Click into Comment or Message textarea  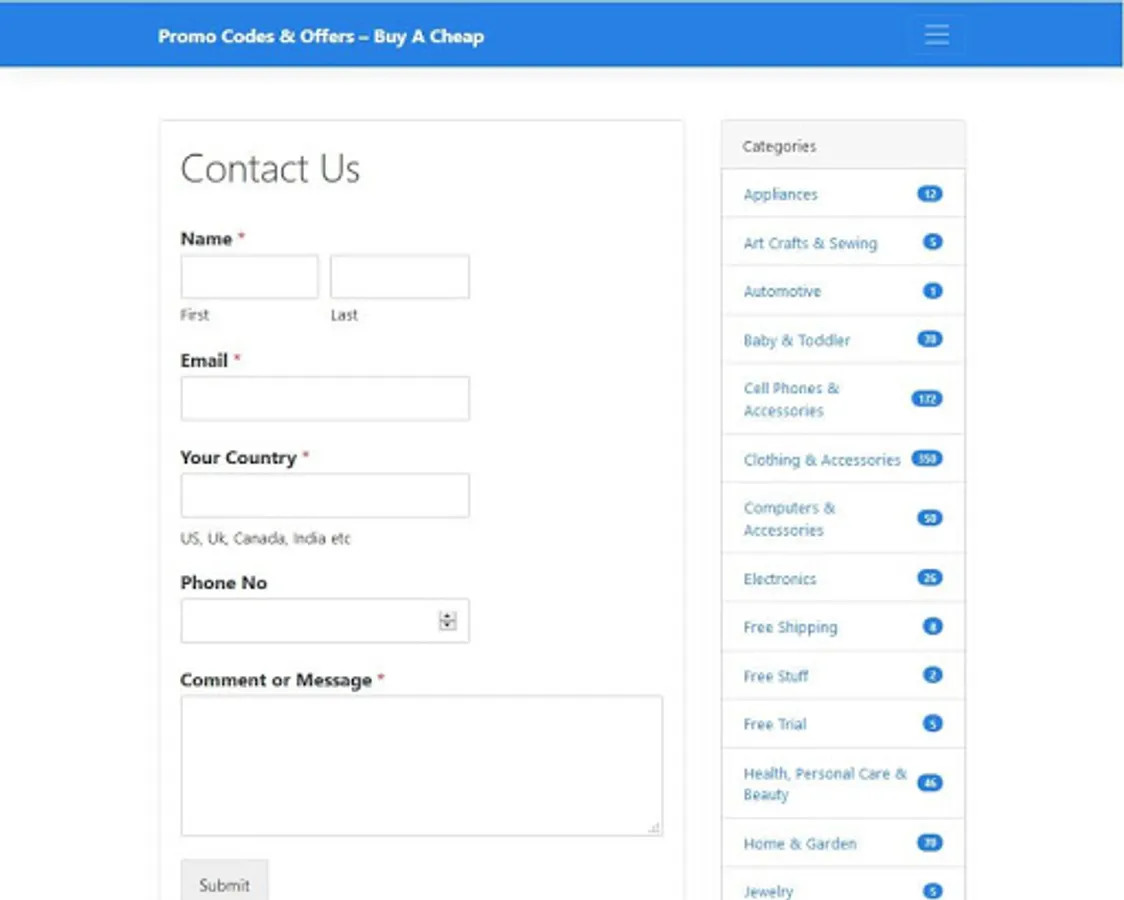click(422, 765)
